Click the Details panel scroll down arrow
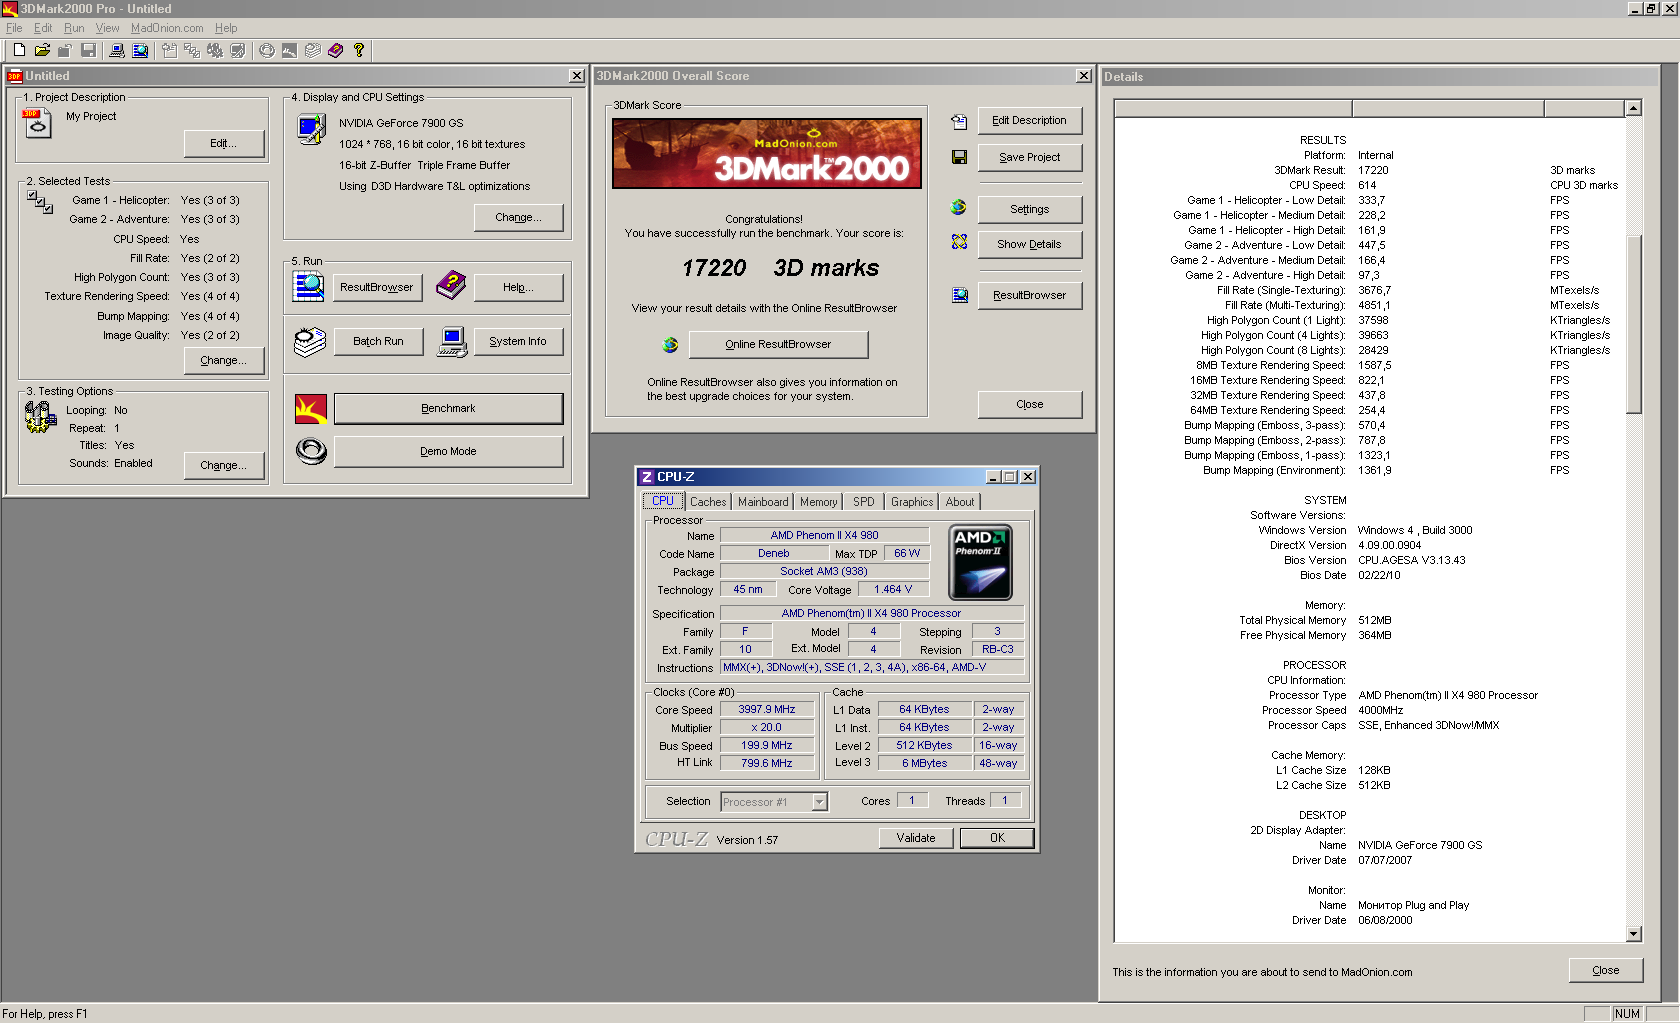The width and height of the screenshot is (1680, 1024). [x=1633, y=934]
